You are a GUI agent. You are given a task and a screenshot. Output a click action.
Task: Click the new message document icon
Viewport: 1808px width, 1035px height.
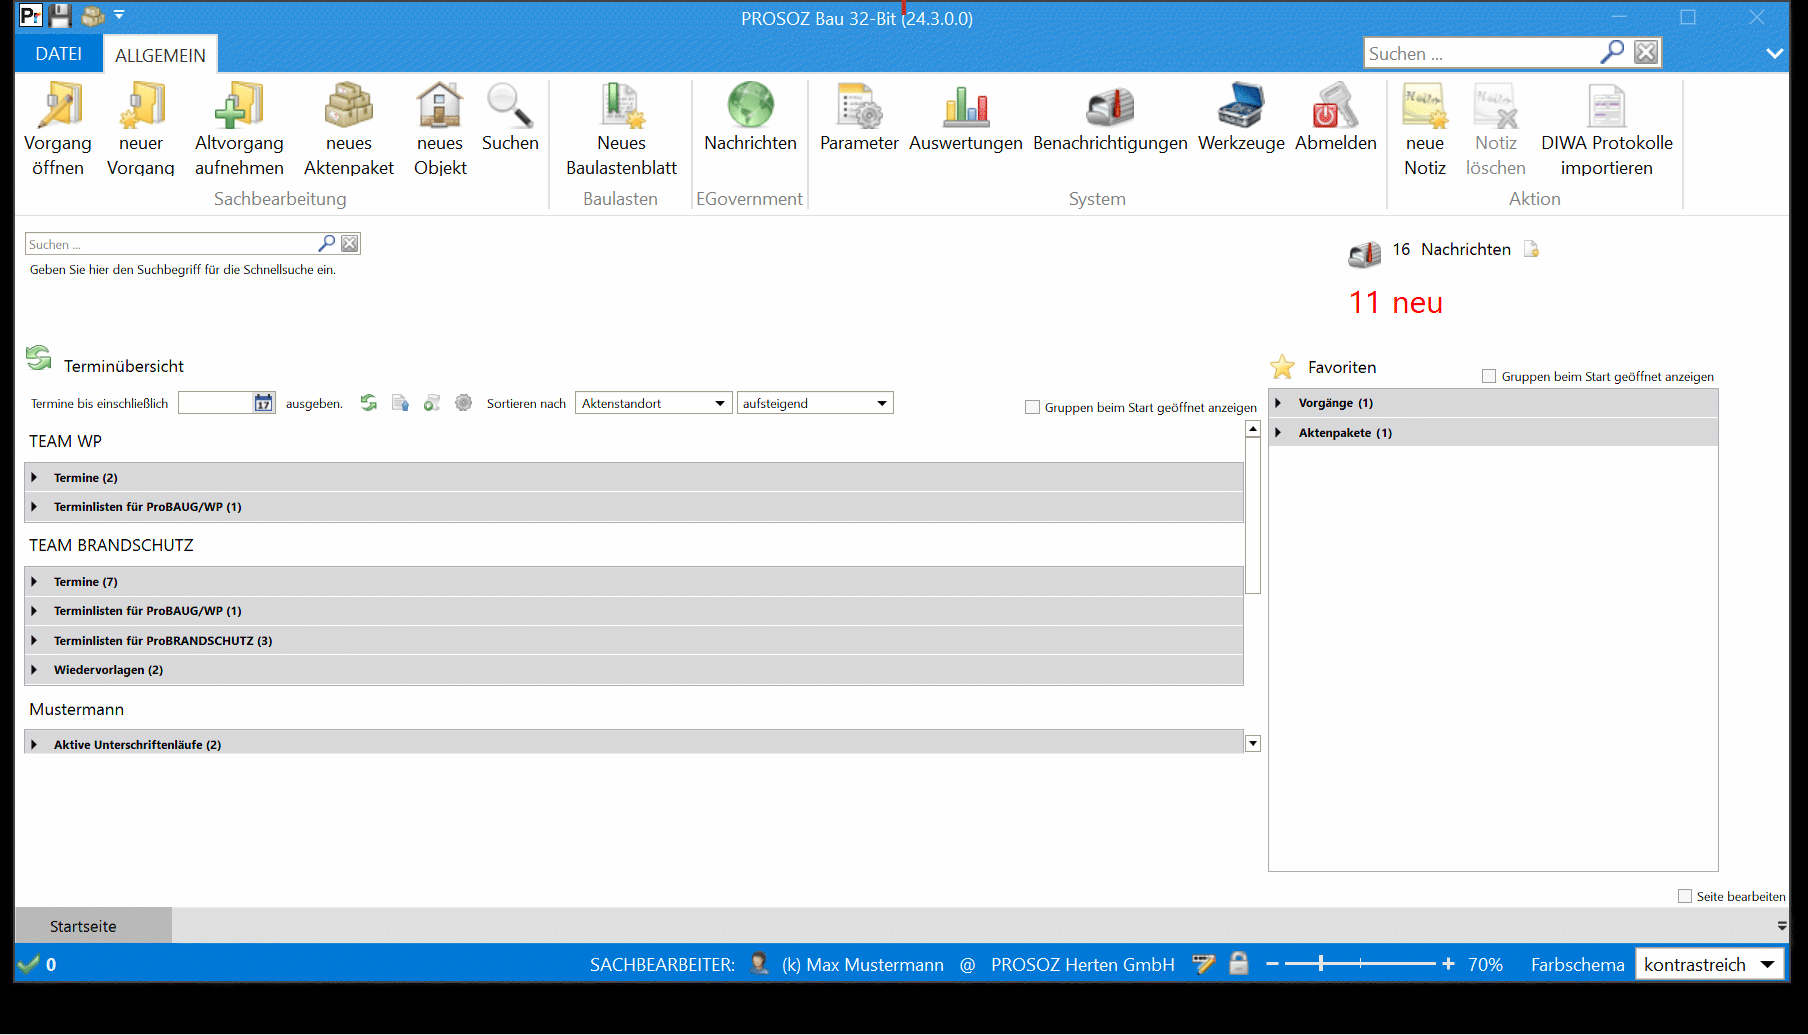1531,249
